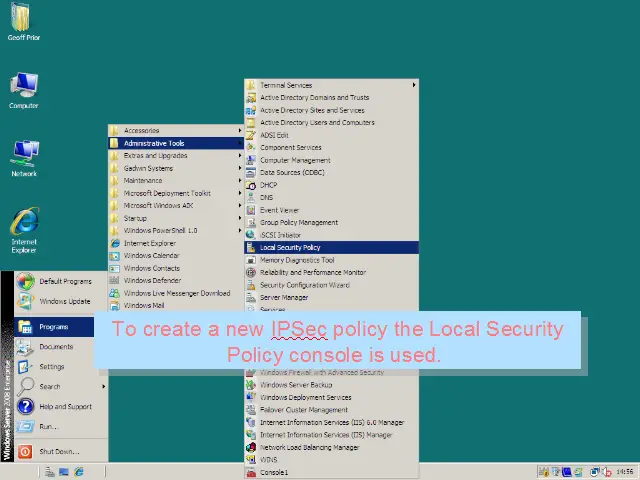Expand the Accessories folder submenu
This screenshot has width=640, height=480.
pos(176,131)
